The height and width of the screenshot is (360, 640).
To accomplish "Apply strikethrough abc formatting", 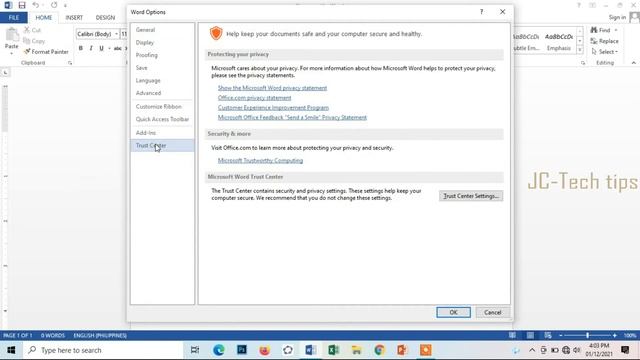I will (118, 48).
